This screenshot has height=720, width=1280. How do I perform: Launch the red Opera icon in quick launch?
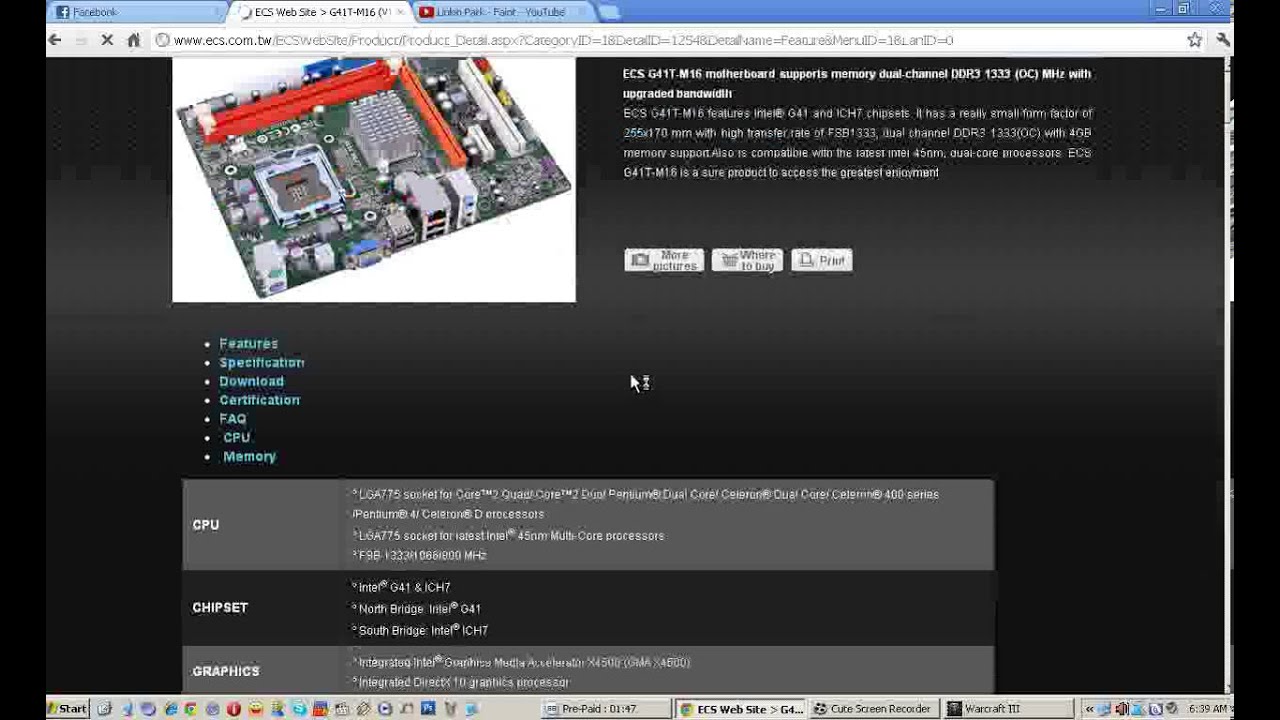pos(233,708)
